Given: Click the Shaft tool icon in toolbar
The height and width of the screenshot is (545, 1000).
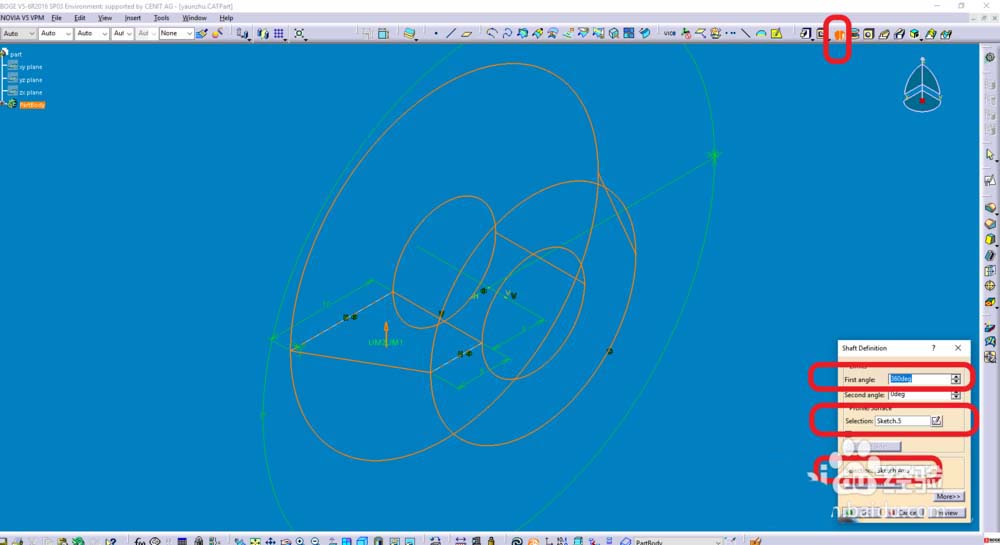Looking at the screenshot, I should 839,34.
